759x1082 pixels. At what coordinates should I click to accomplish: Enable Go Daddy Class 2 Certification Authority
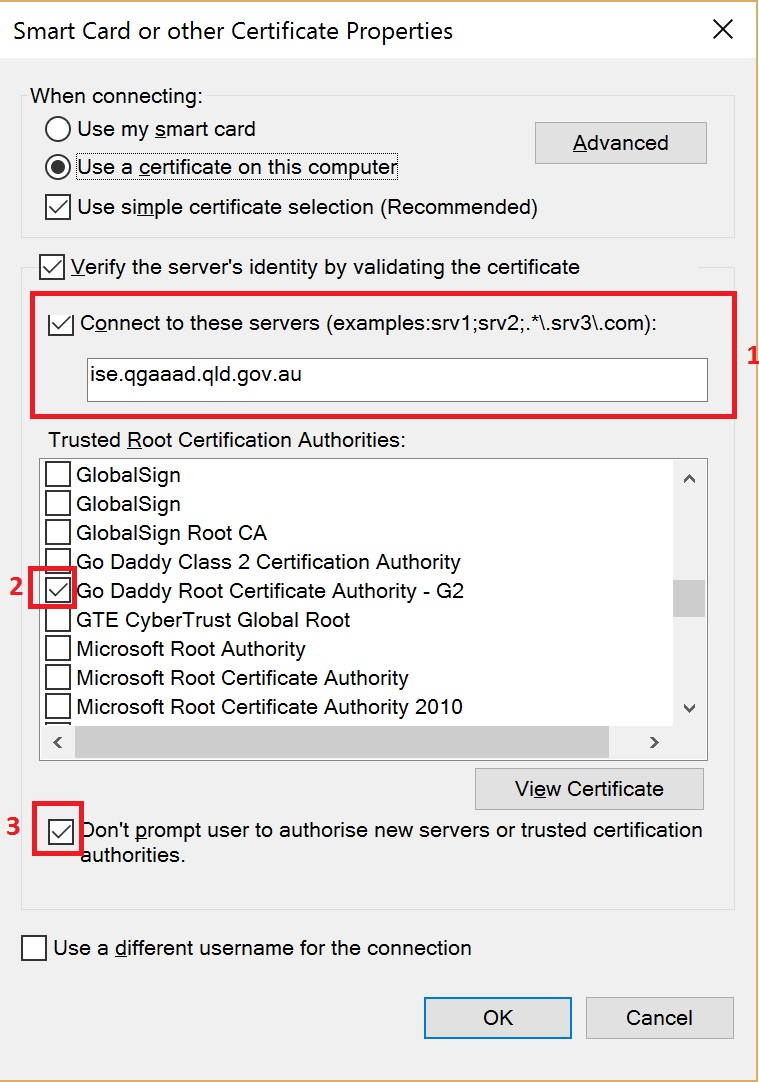click(x=57, y=562)
